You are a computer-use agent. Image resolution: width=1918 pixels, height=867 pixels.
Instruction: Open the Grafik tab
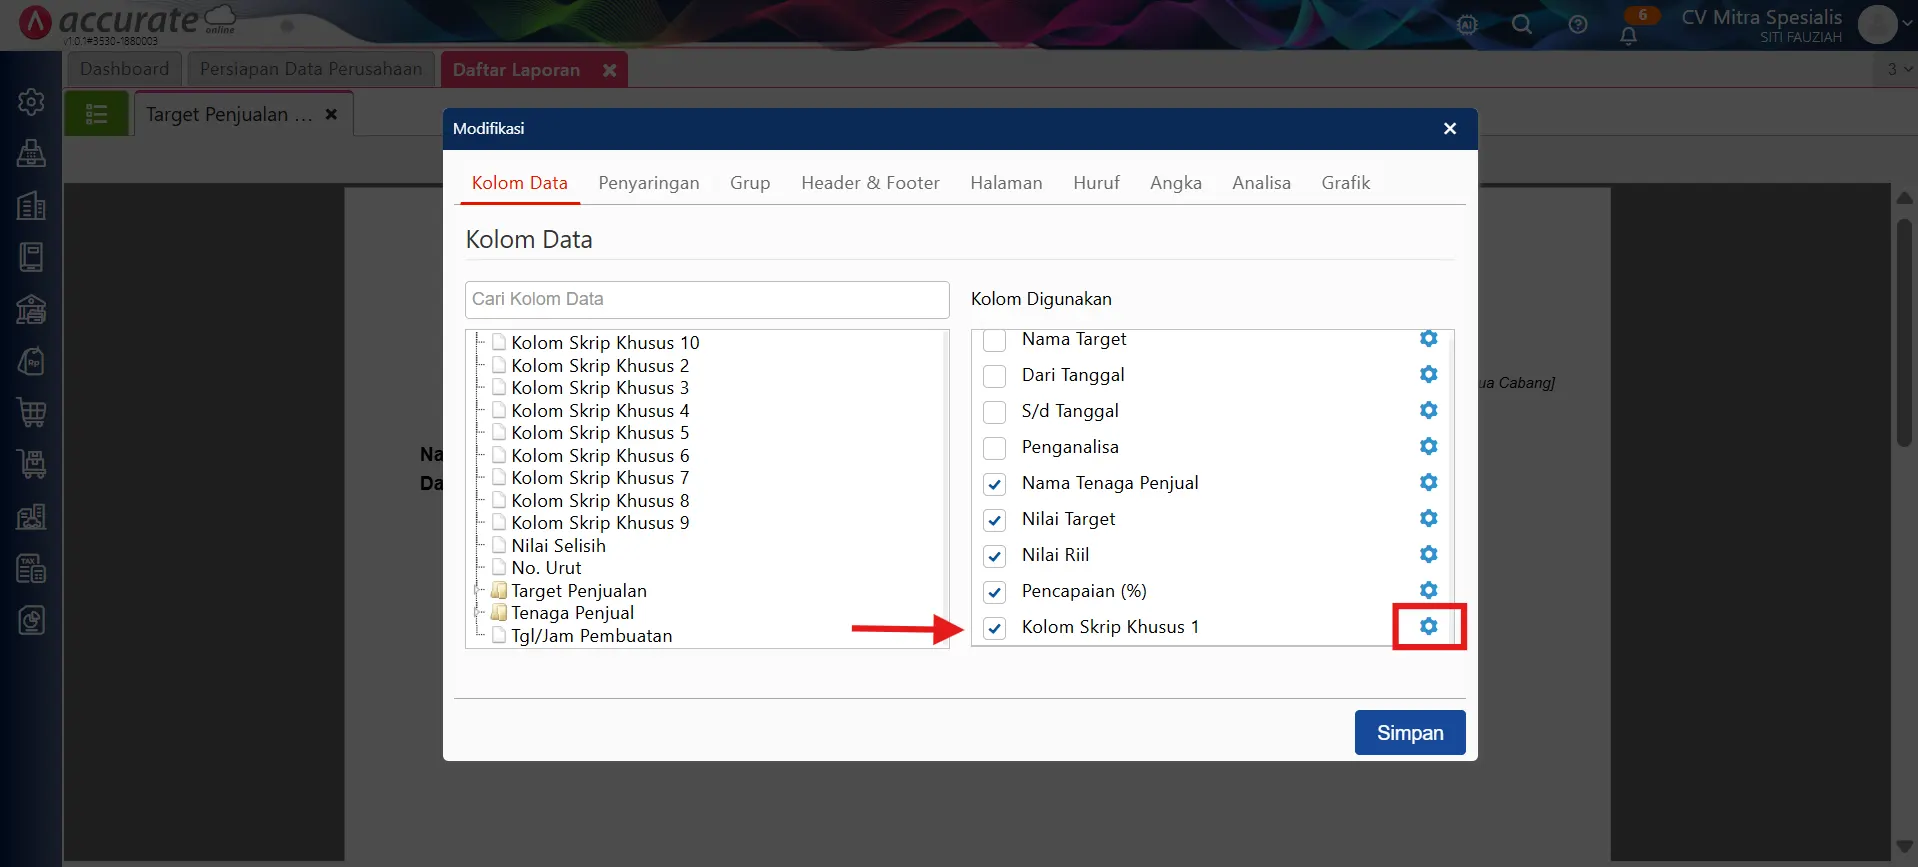tap(1346, 183)
